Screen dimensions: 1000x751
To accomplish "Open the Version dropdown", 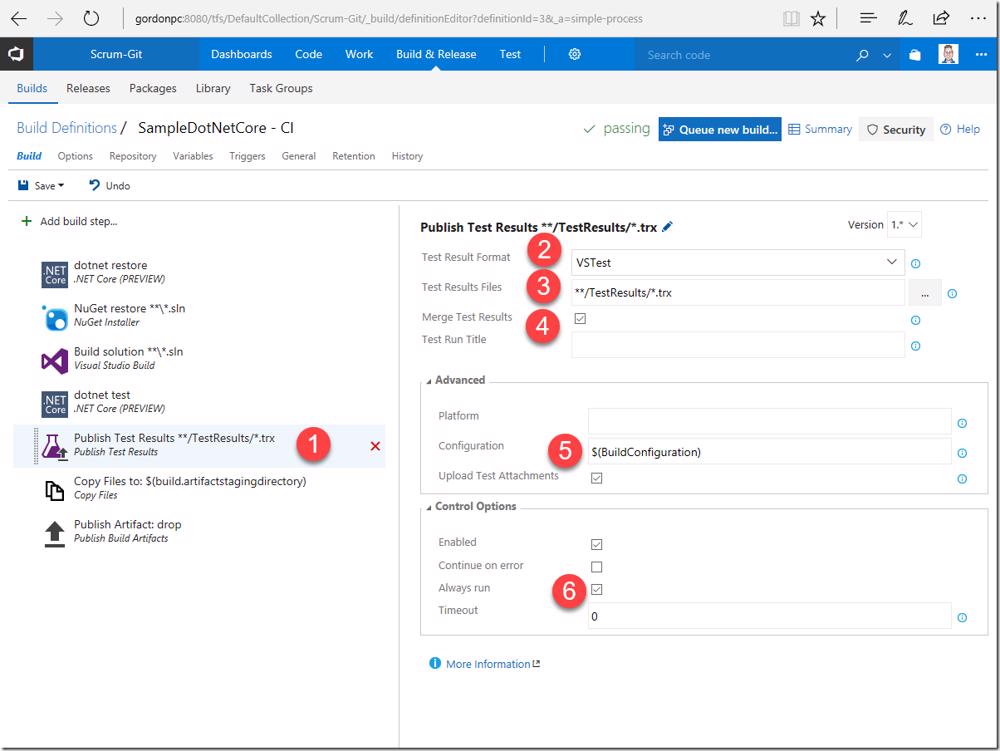I will (904, 224).
